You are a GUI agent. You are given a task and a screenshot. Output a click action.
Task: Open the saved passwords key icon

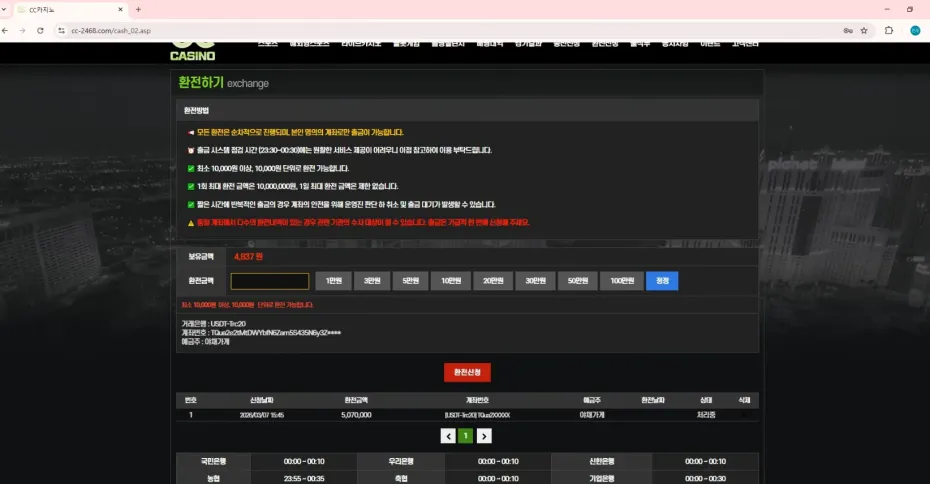pos(848,30)
